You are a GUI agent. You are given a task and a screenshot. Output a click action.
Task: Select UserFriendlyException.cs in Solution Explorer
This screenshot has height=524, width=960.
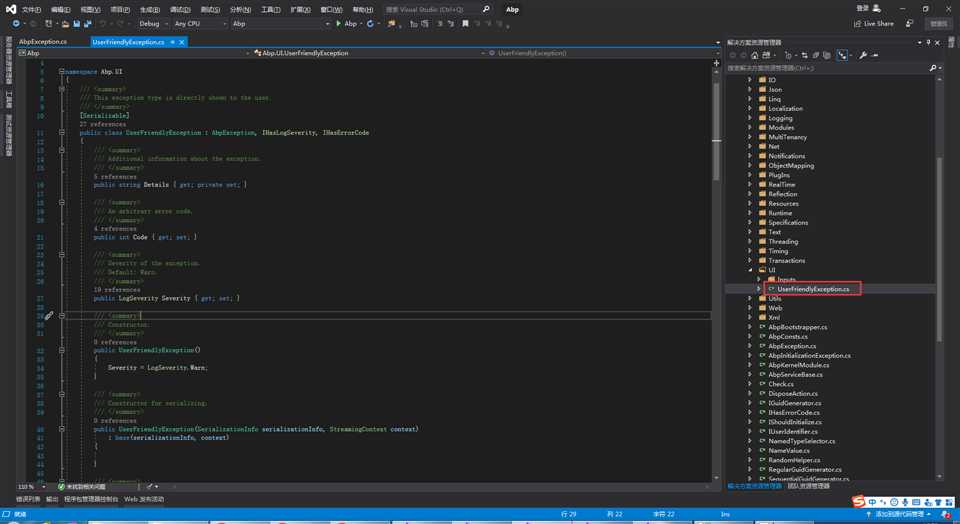[813, 289]
